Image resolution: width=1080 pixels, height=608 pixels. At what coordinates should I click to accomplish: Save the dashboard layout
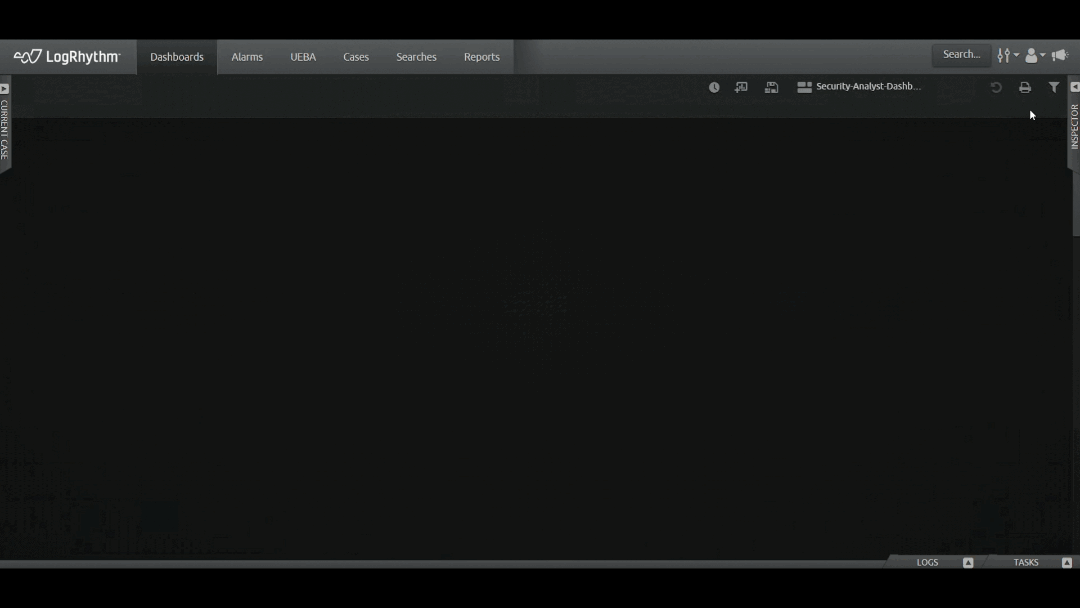[x=771, y=87]
